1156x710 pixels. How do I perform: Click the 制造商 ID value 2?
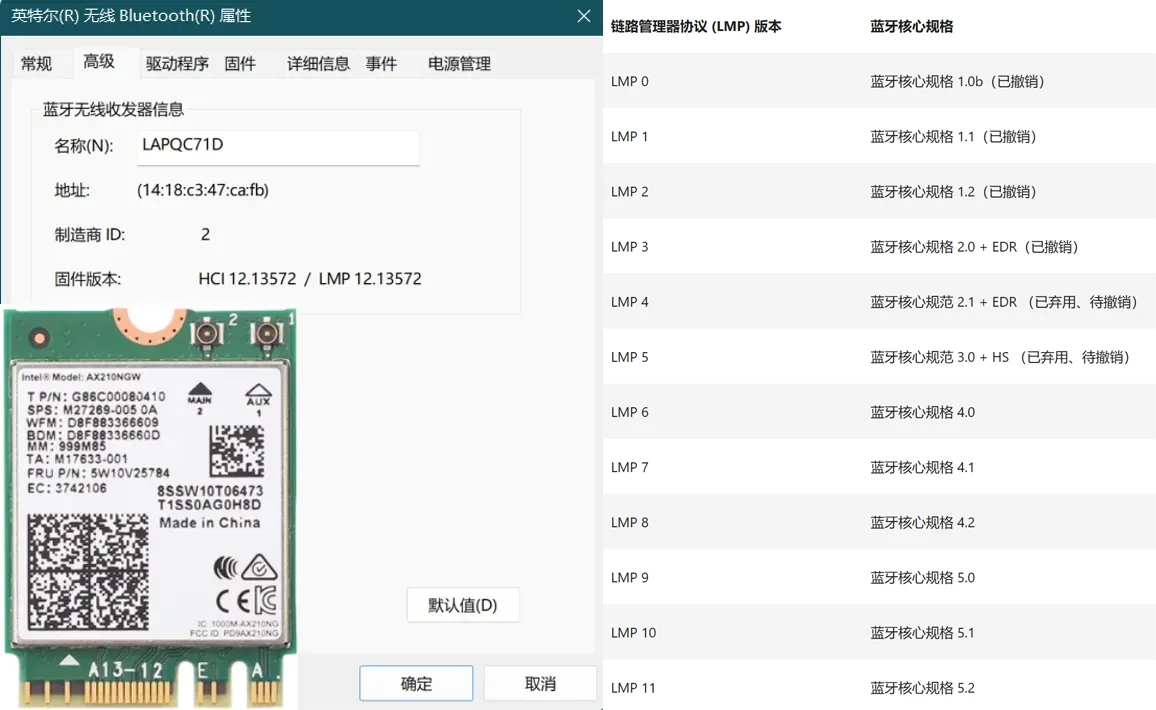(206, 234)
